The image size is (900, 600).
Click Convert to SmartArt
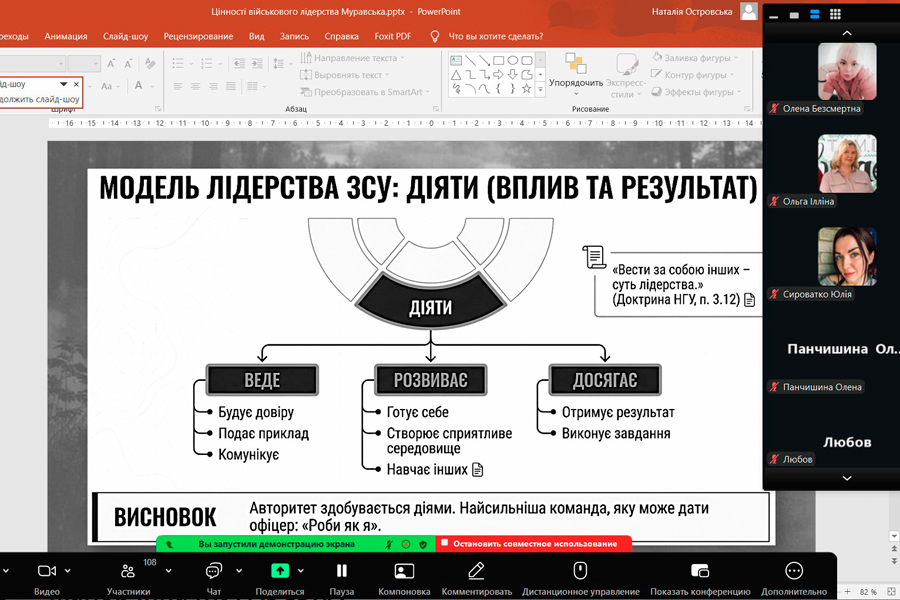[x=365, y=92]
